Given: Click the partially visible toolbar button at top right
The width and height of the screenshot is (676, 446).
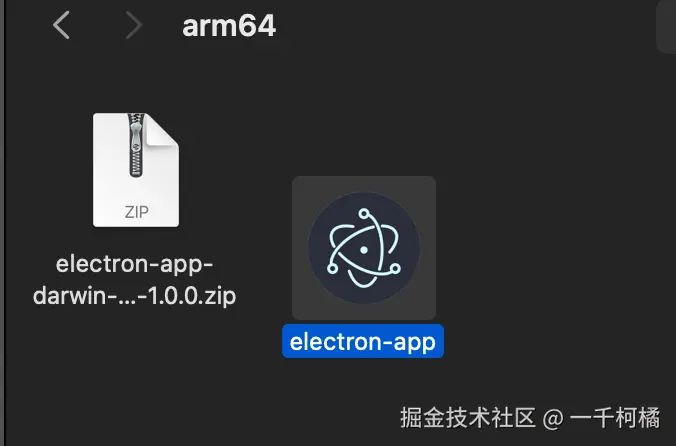Looking at the screenshot, I should [666, 27].
